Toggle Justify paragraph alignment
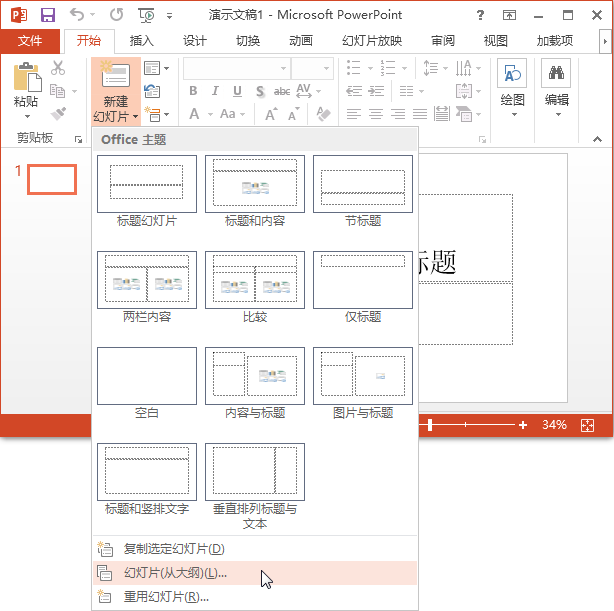This screenshot has width=614, height=611. click(420, 114)
